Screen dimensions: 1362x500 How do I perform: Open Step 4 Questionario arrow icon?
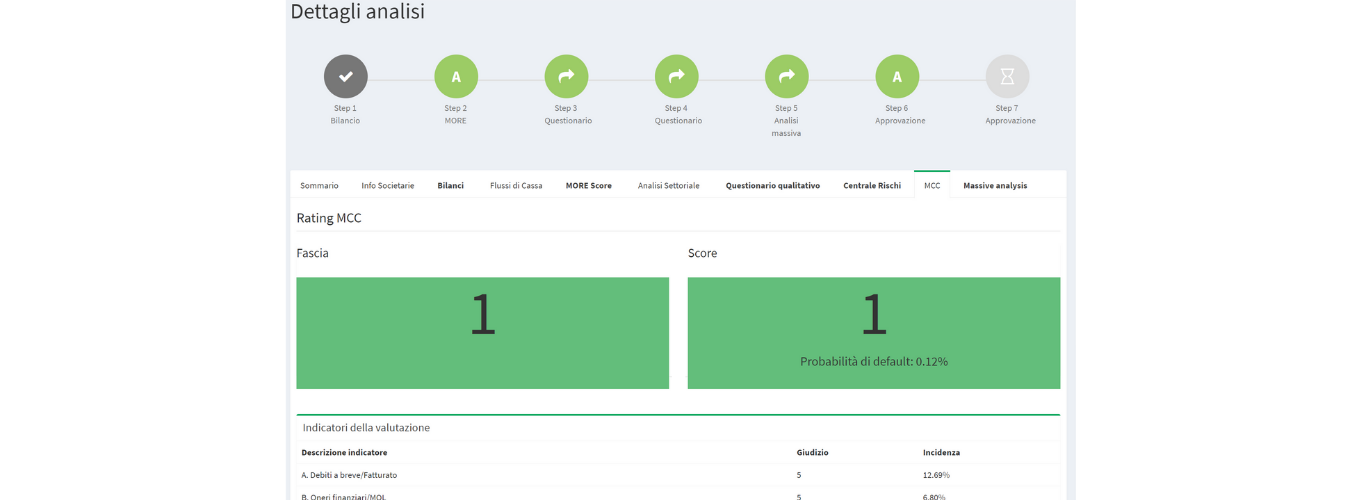[x=677, y=76]
